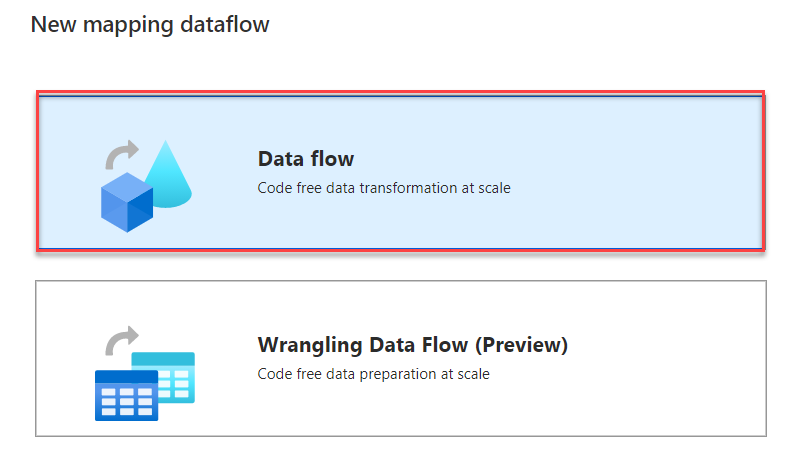Click the dark blue table icon

126,394
